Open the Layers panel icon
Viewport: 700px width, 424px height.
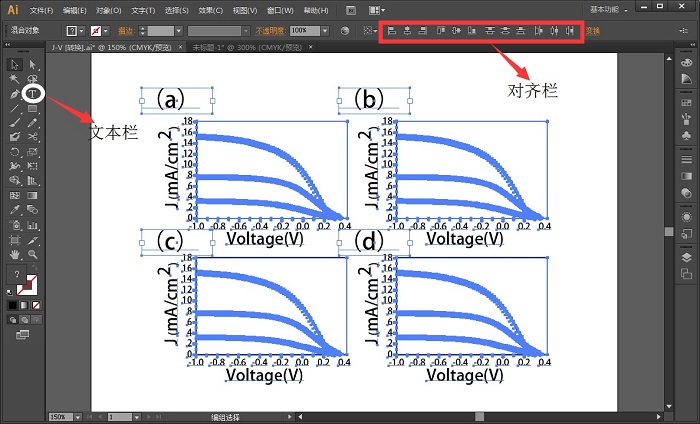pos(686,258)
